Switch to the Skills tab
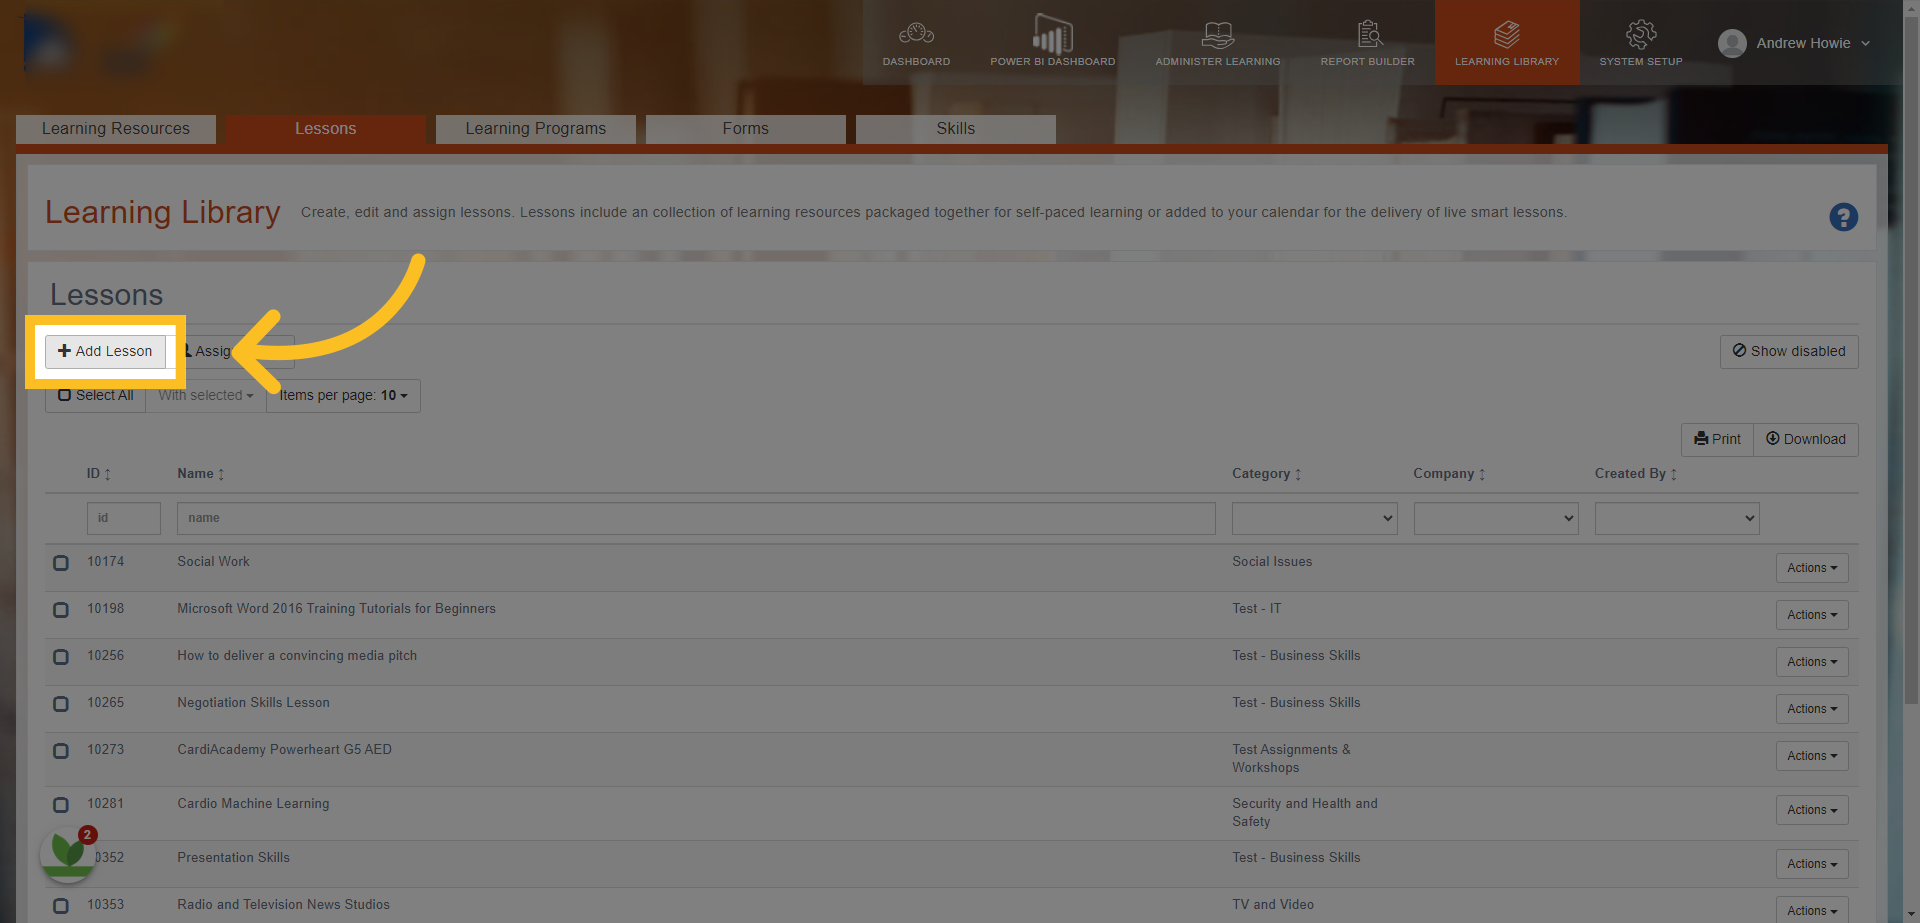 click(x=956, y=129)
